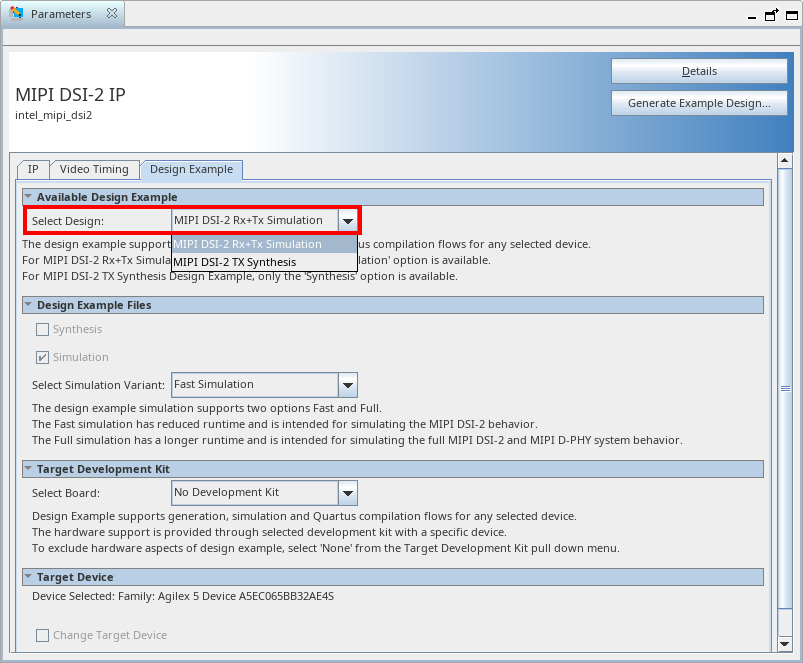This screenshot has width=803, height=663.
Task: Click the Select Simulation Variant label
Action: tap(98, 385)
